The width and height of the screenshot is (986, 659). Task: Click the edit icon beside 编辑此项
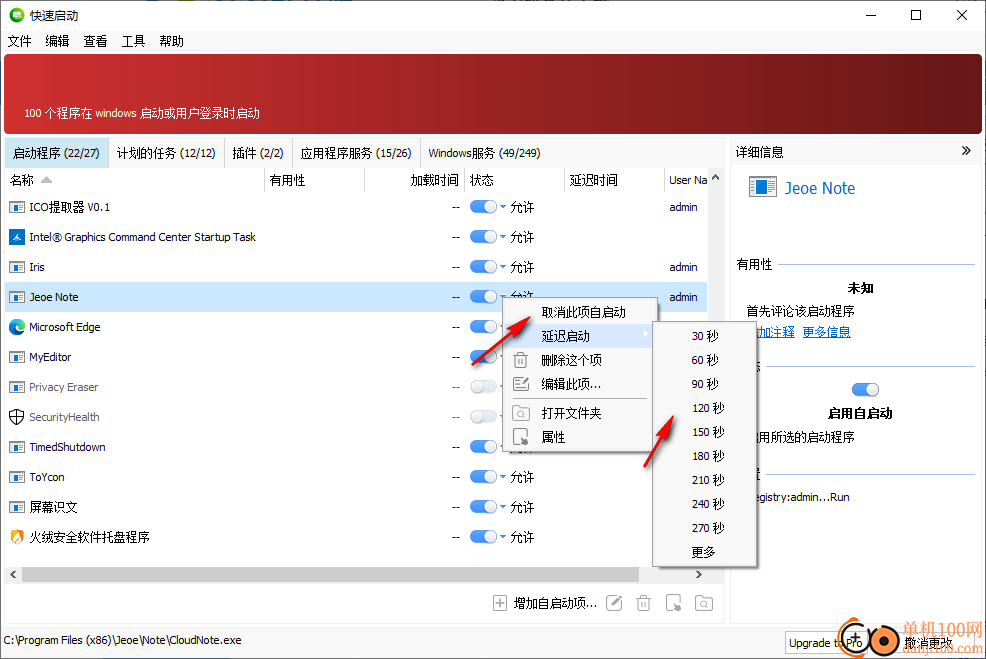(x=521, y=384)
